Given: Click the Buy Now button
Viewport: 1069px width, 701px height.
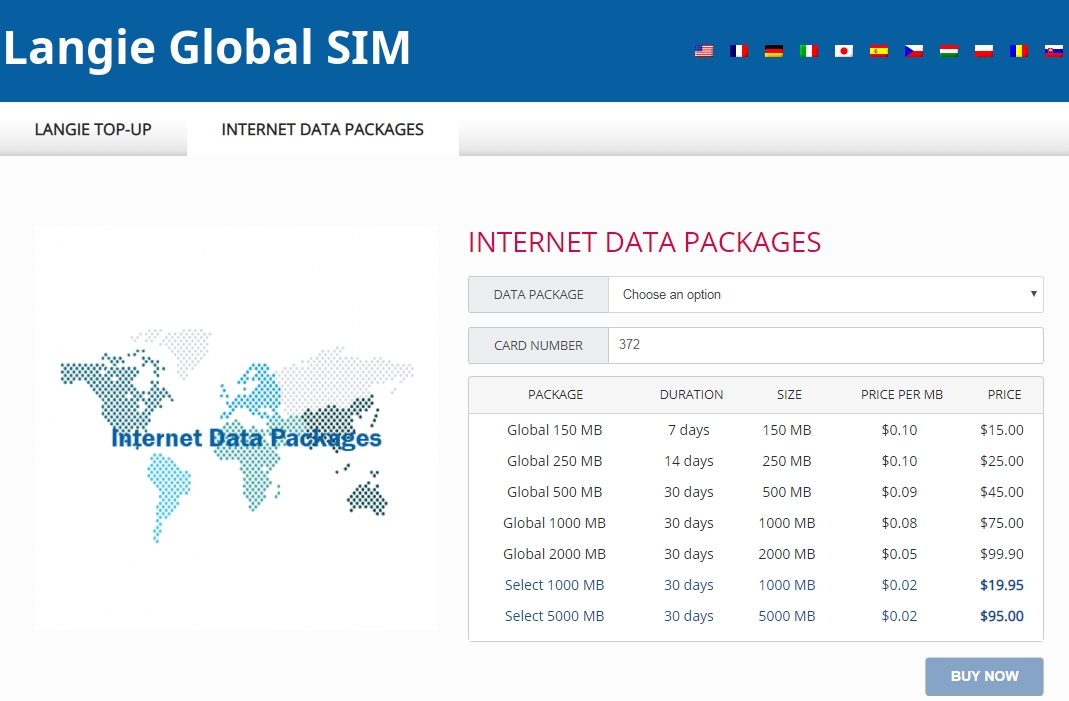Looking at the screenshot, I should tap(984, 676).
